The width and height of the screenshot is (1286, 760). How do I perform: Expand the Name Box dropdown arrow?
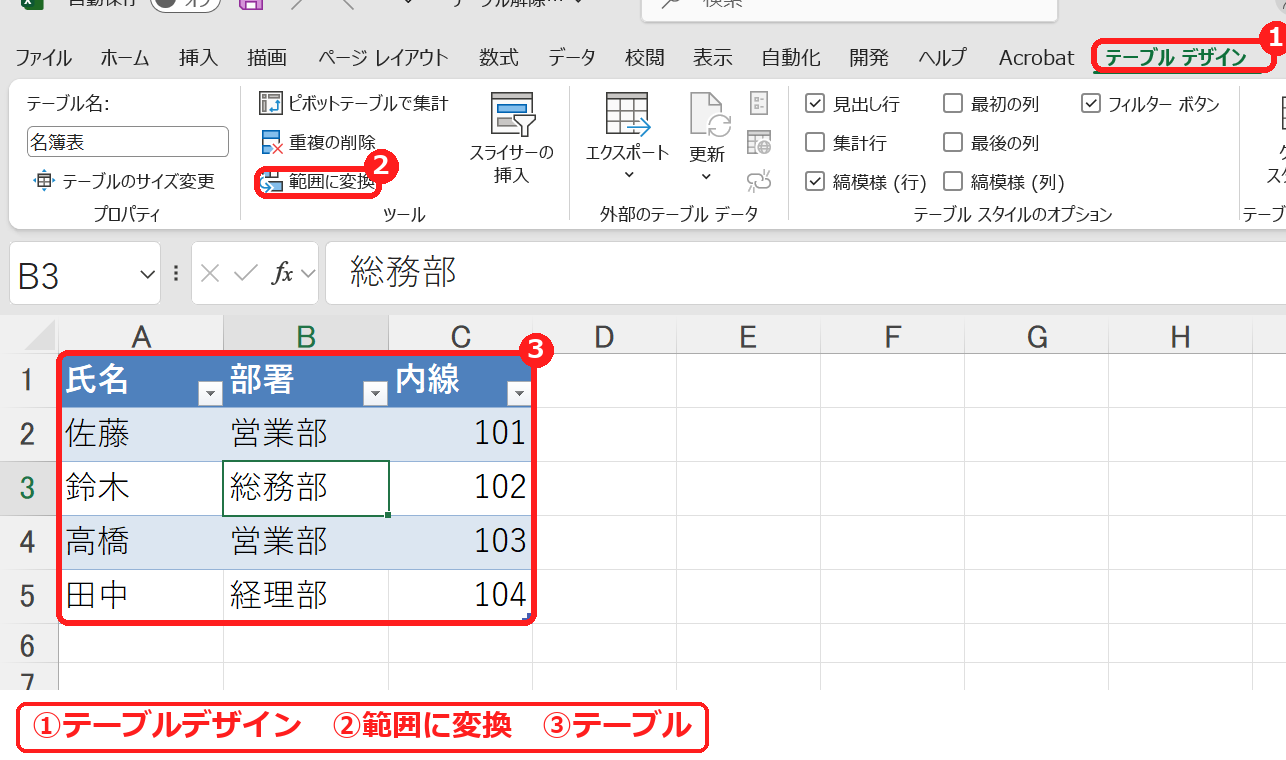tap(148, 274)
